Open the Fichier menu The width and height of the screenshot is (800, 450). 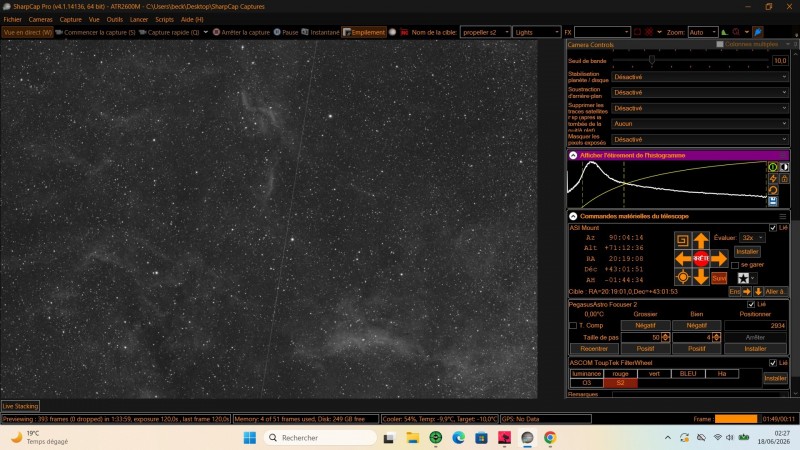tap(13, 19)
